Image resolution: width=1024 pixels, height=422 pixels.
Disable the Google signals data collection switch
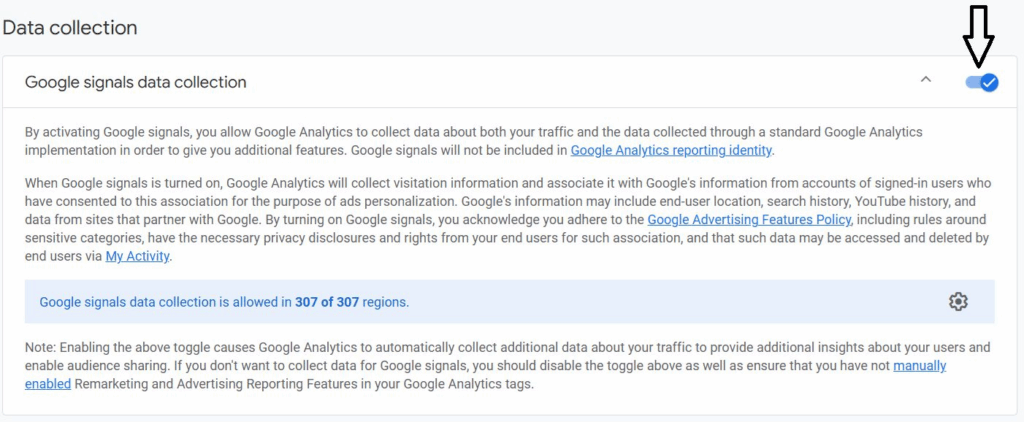click(x=982, y=82)
